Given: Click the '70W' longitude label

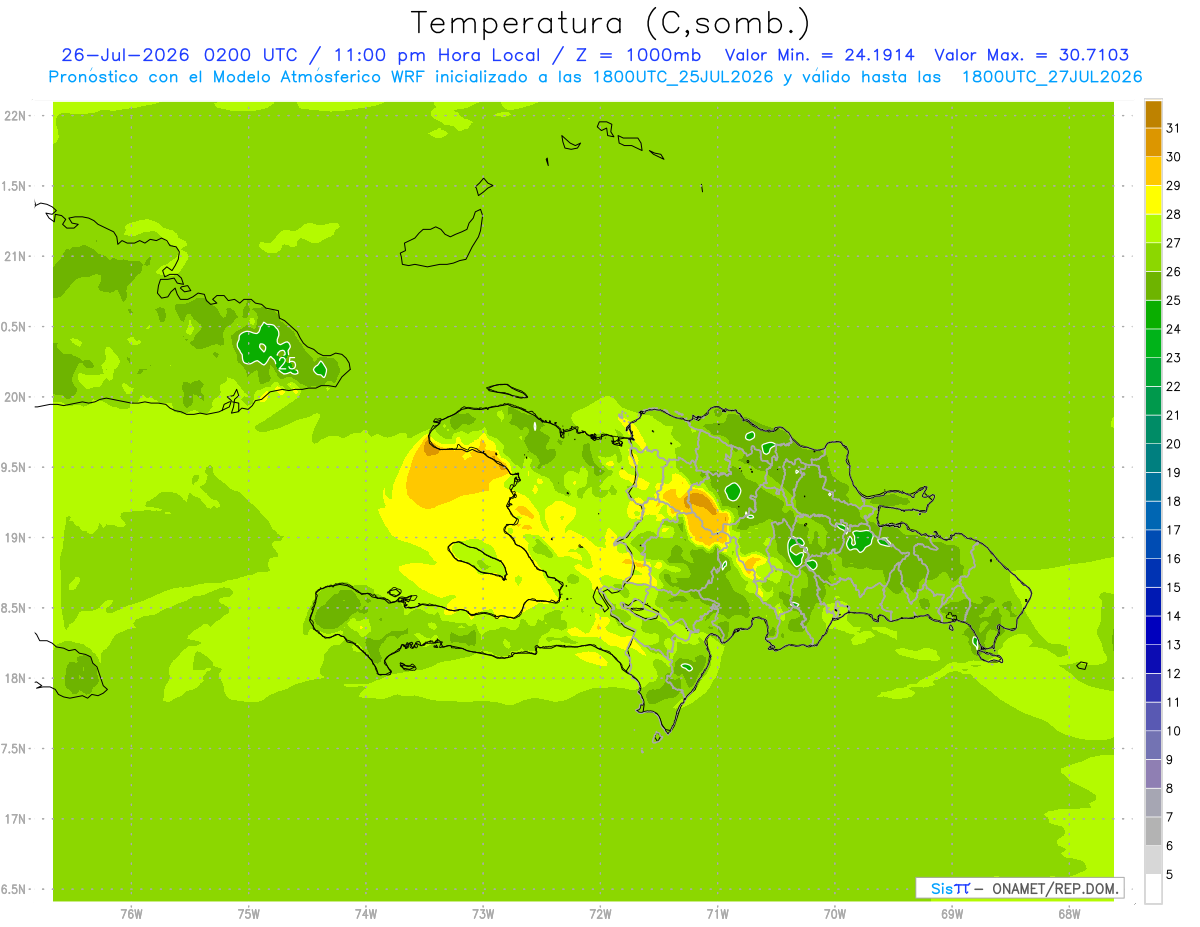Looking at the screenshot, I should pyautogui.click(x=835, y=912).
